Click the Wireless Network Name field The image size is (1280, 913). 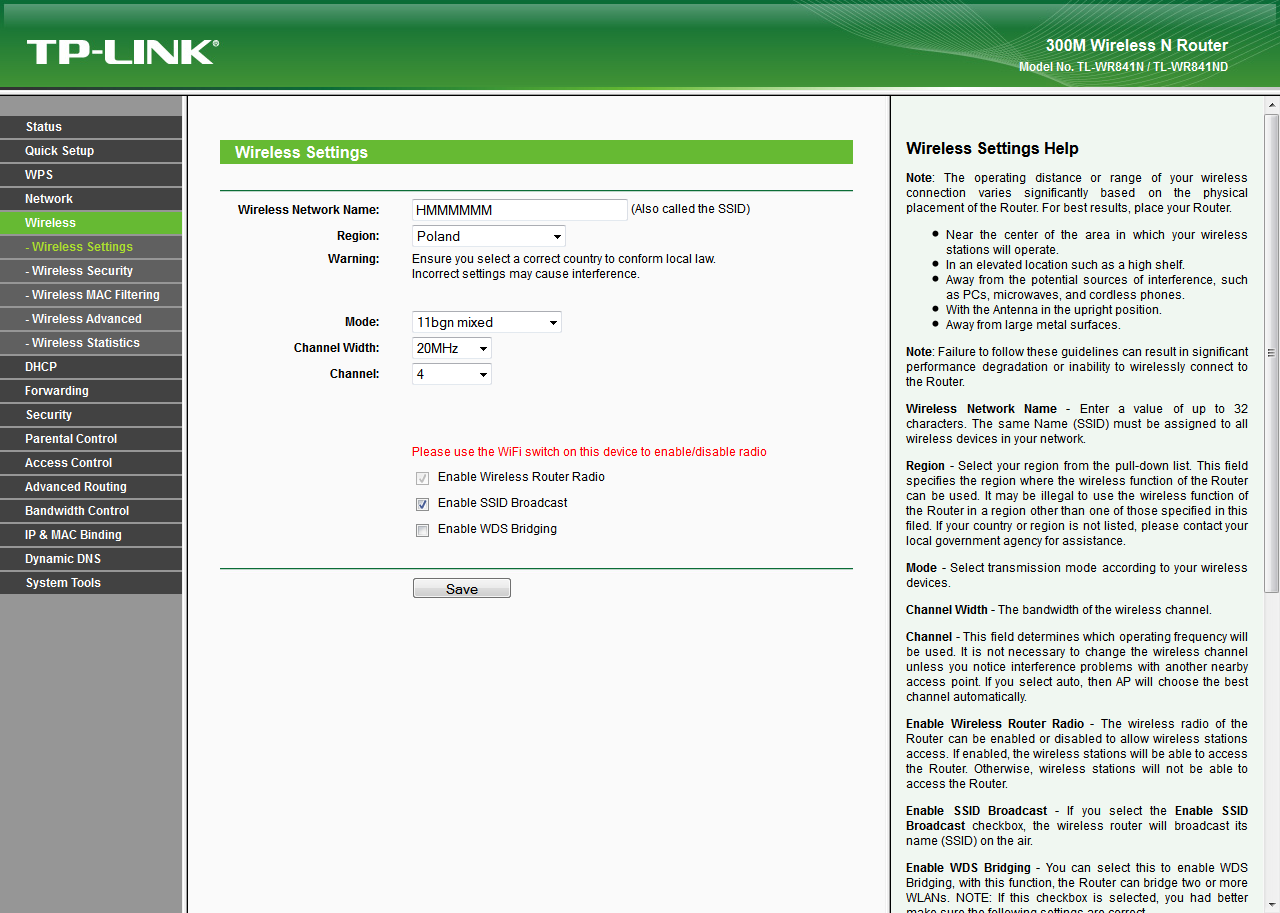pyautogui.click(x=520, y=210)
